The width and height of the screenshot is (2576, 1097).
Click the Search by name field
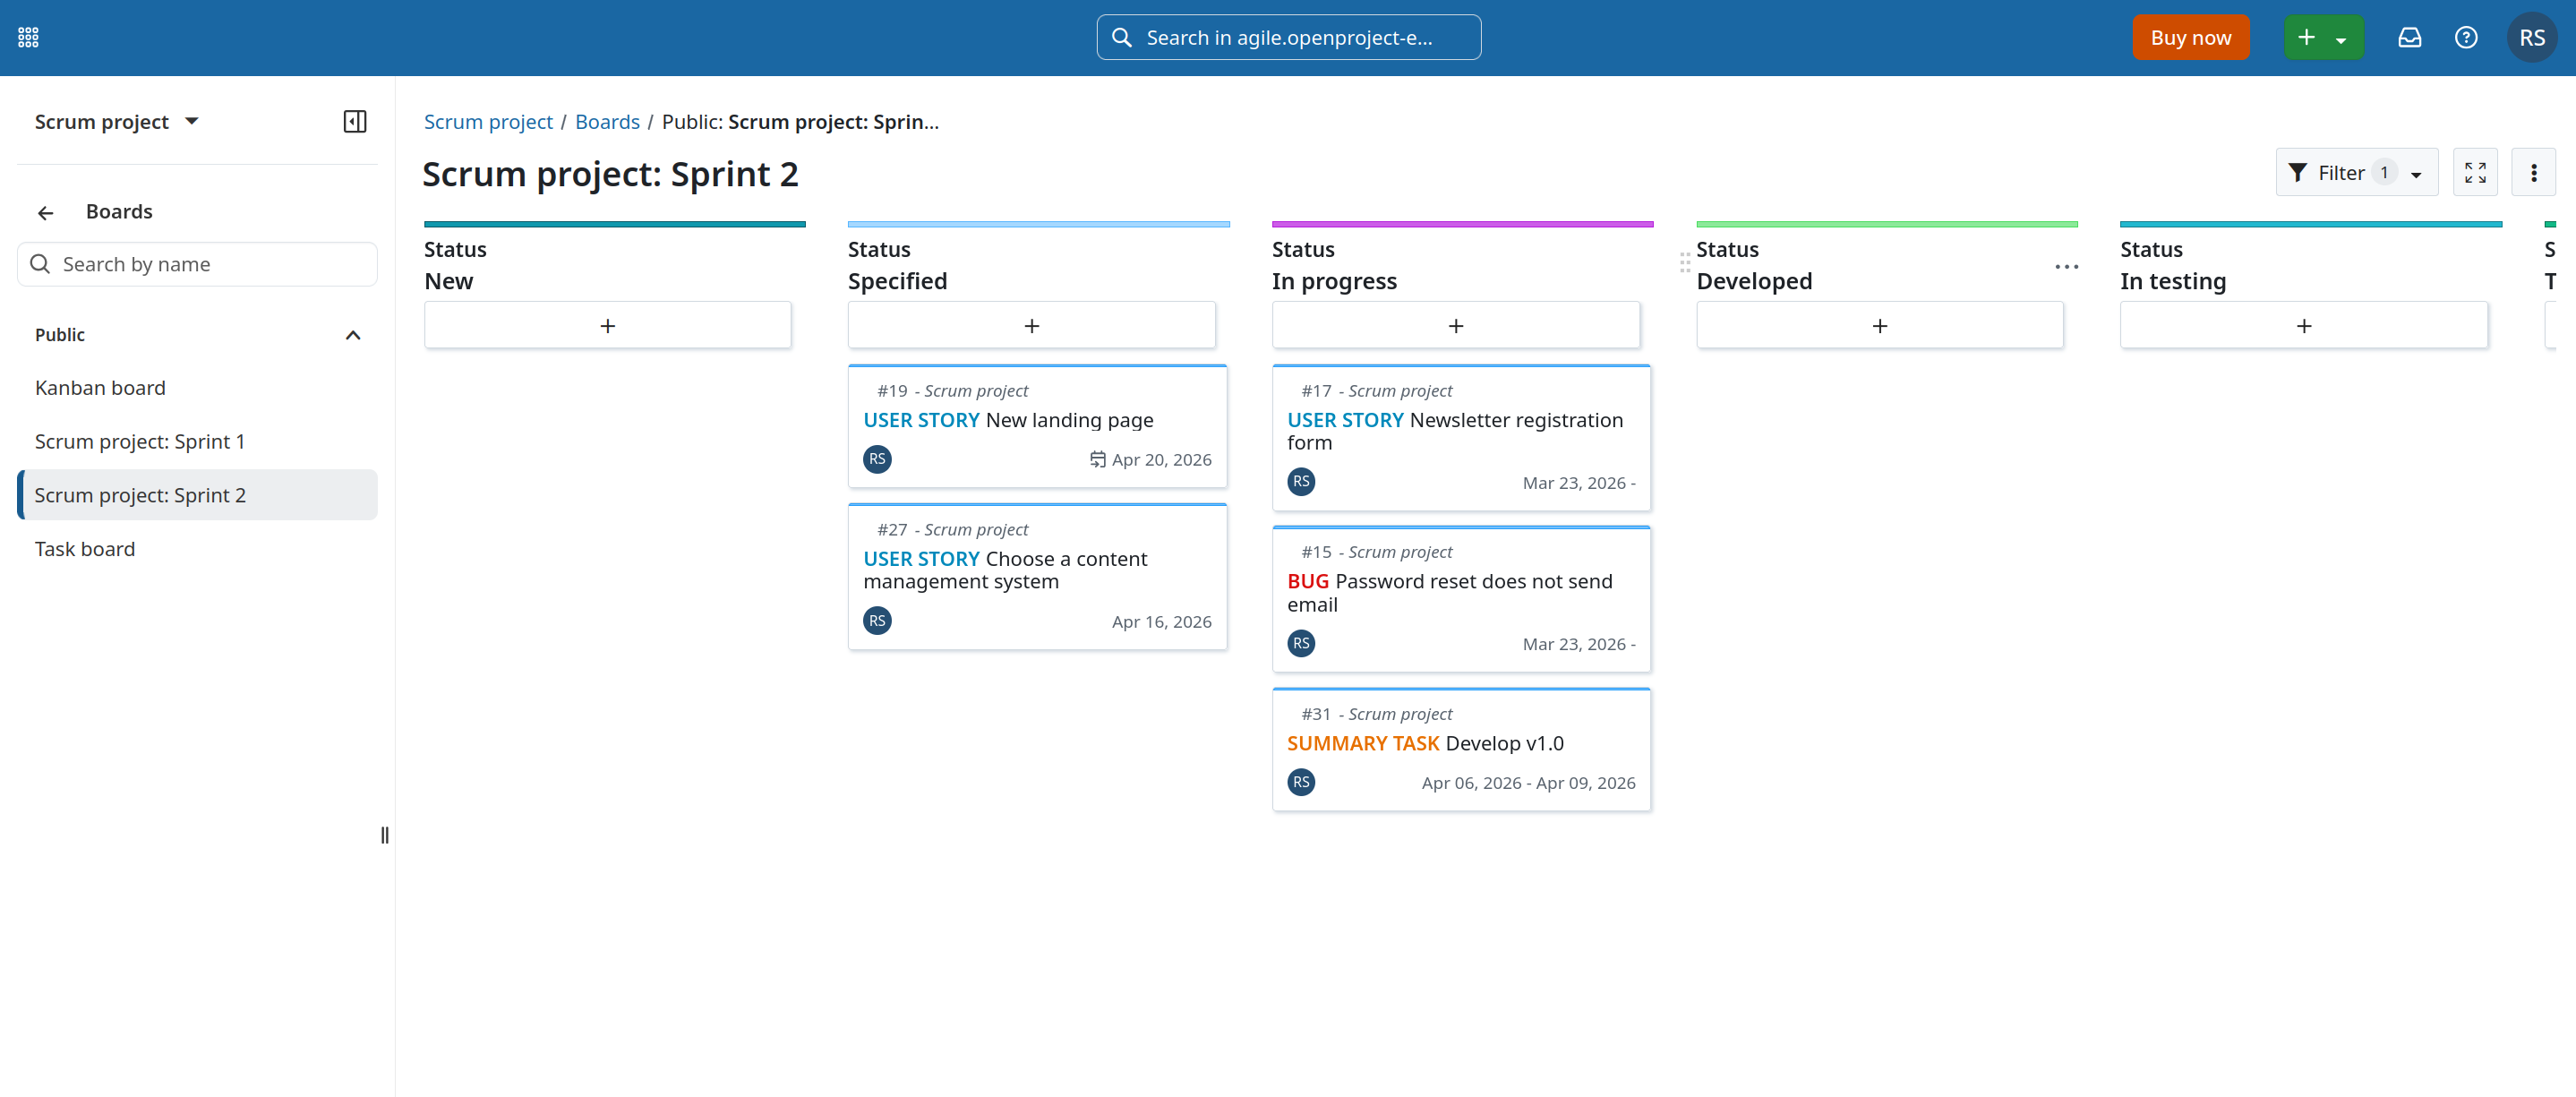pyautogui.click(x=197, y=264)
